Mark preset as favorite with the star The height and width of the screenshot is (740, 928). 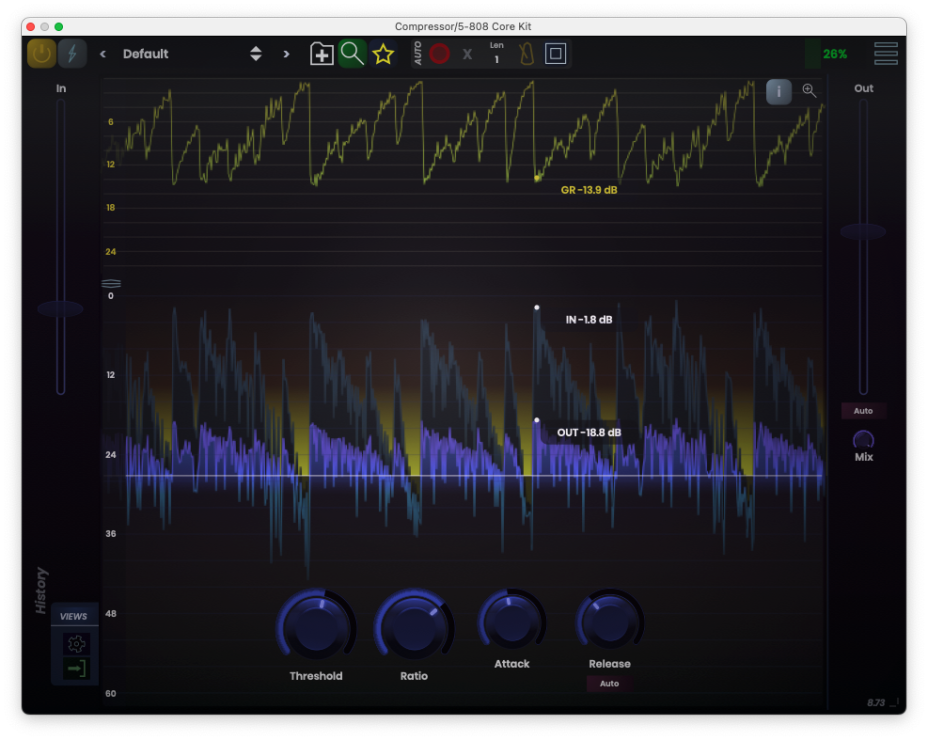(383, 54)
